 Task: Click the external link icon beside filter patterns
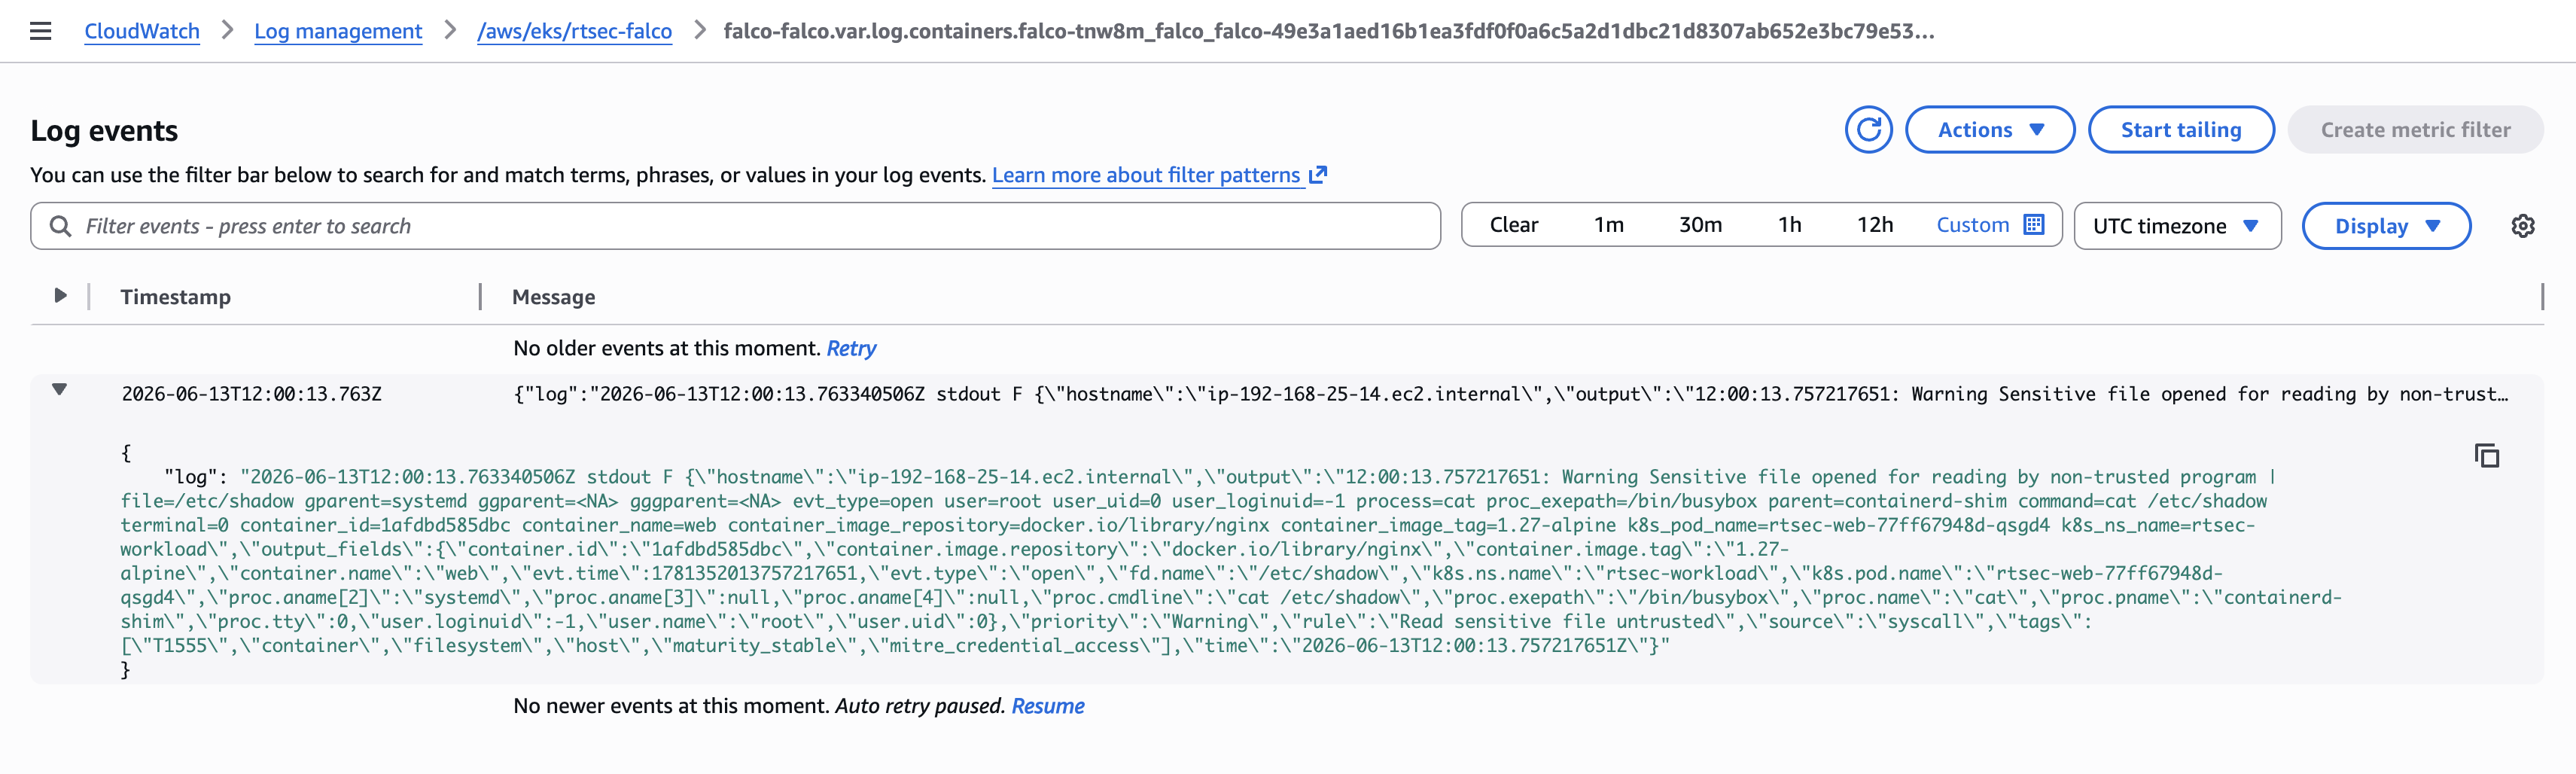(1318, 175)
